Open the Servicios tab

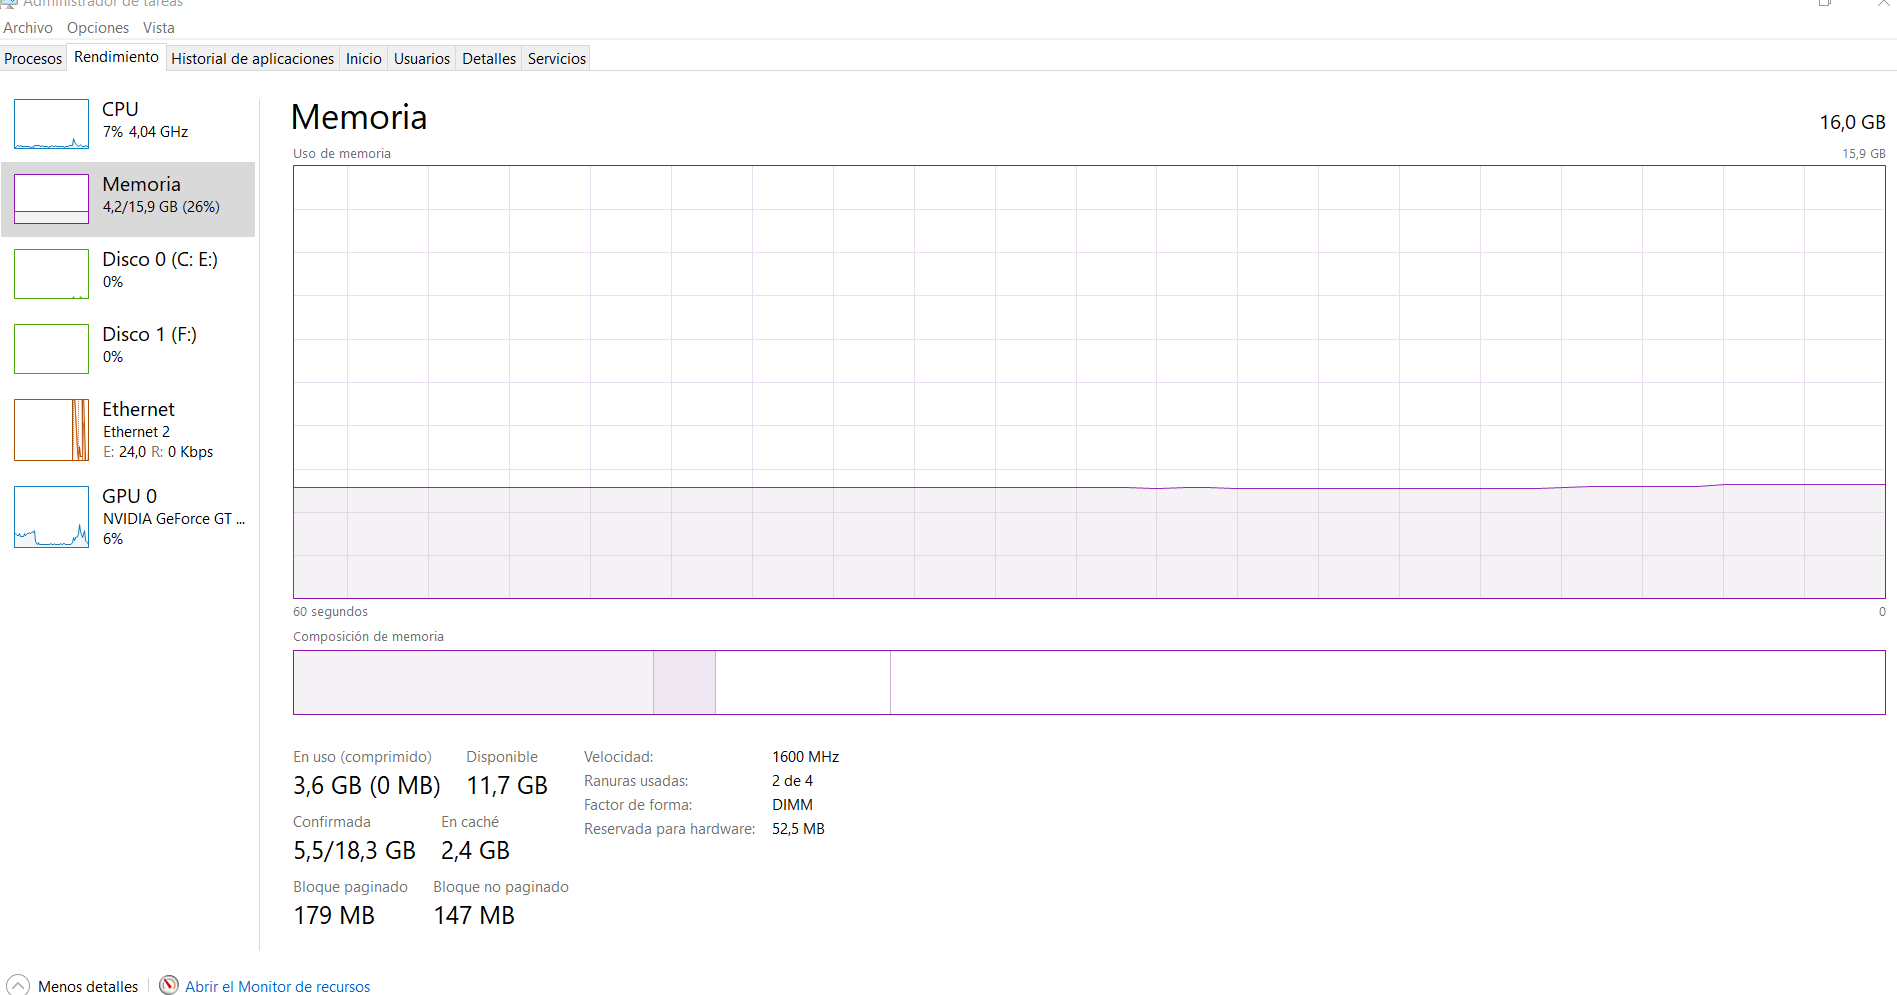pyautogui.click(x=556, y=59)
